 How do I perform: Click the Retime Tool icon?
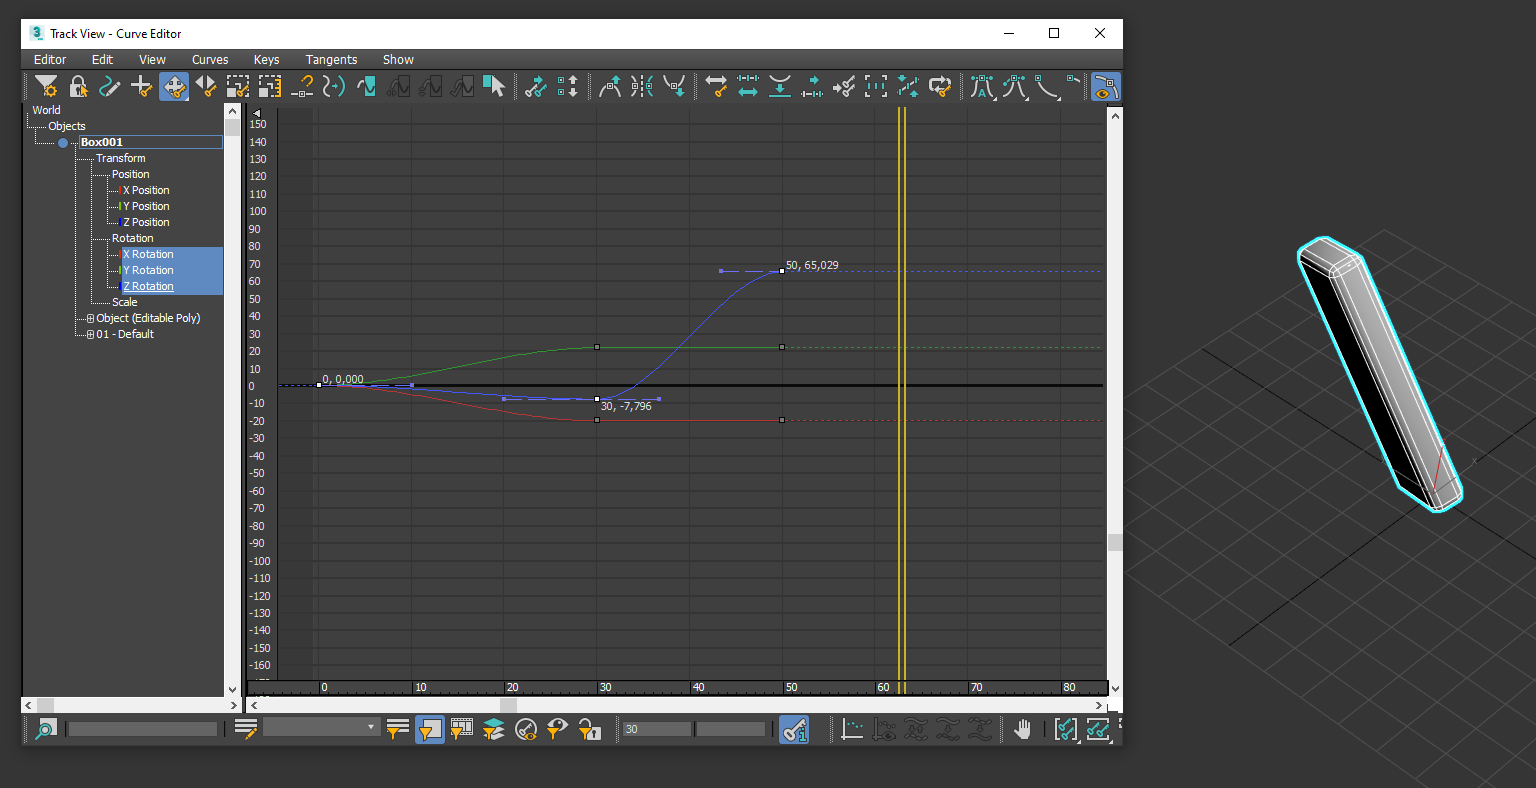908,87
